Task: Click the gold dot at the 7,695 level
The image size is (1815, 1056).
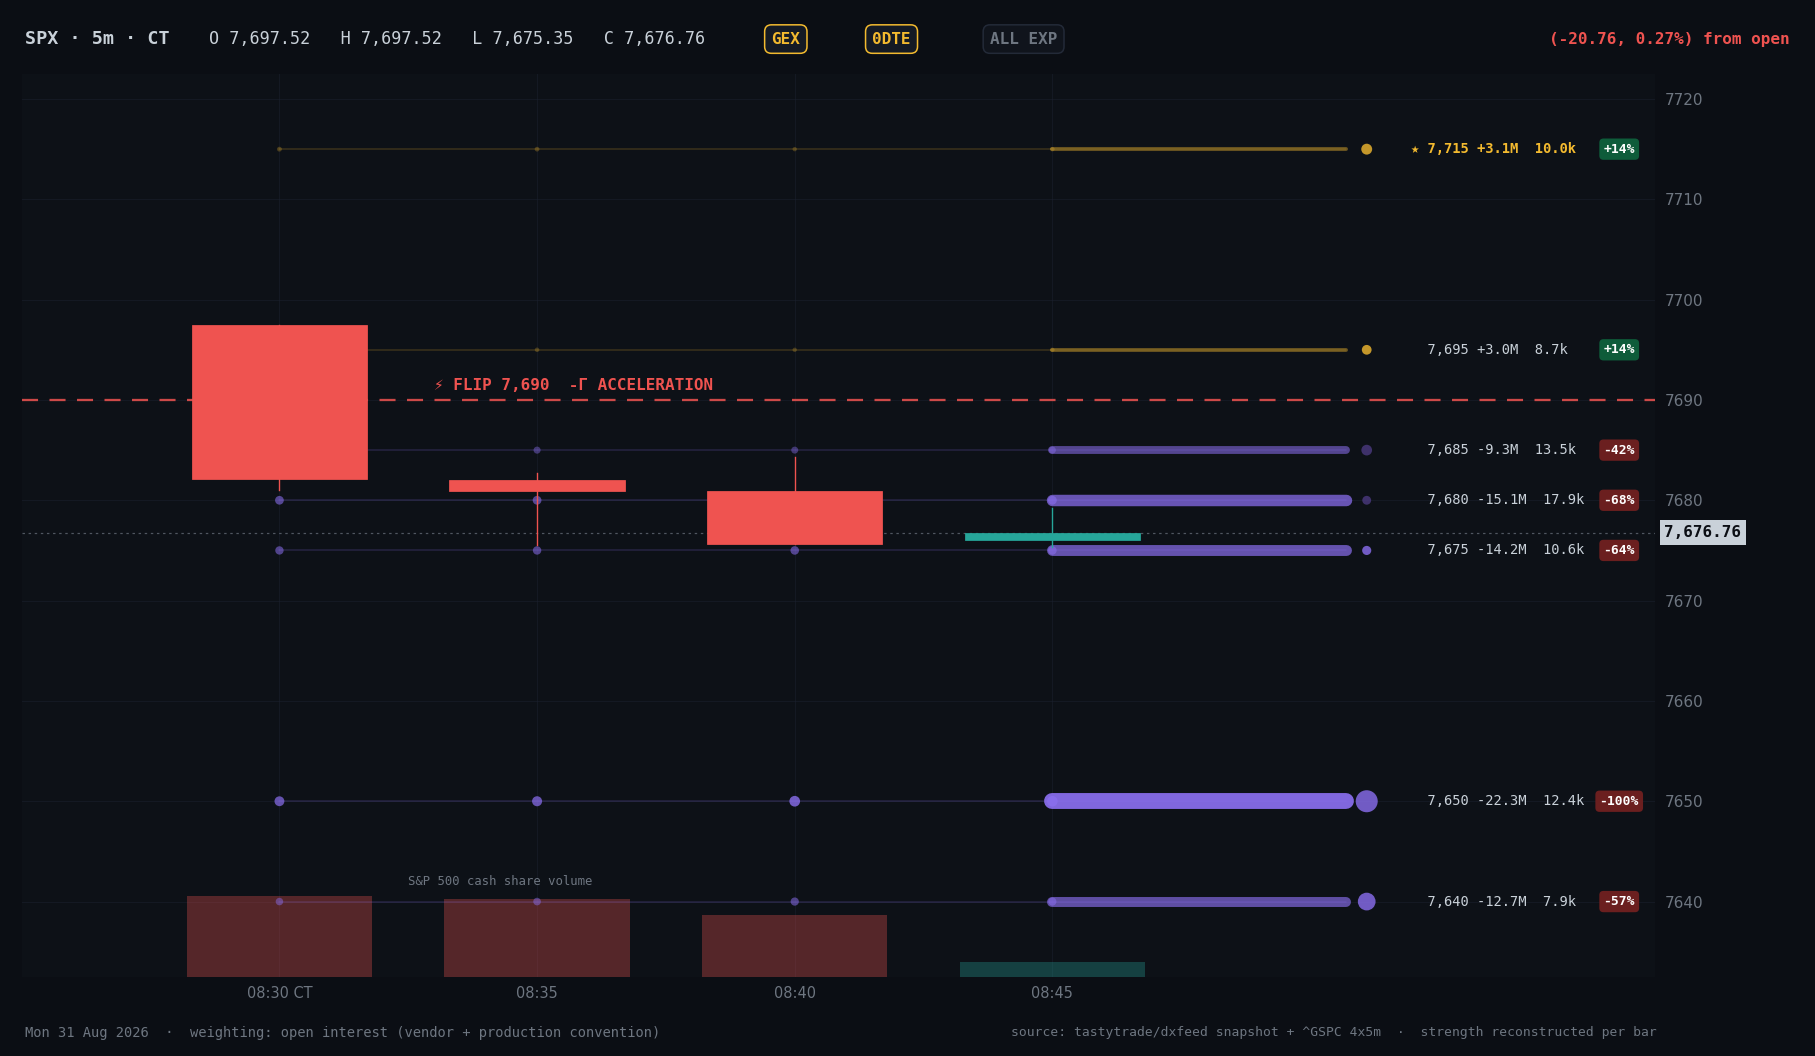Action: [1366, 350]
